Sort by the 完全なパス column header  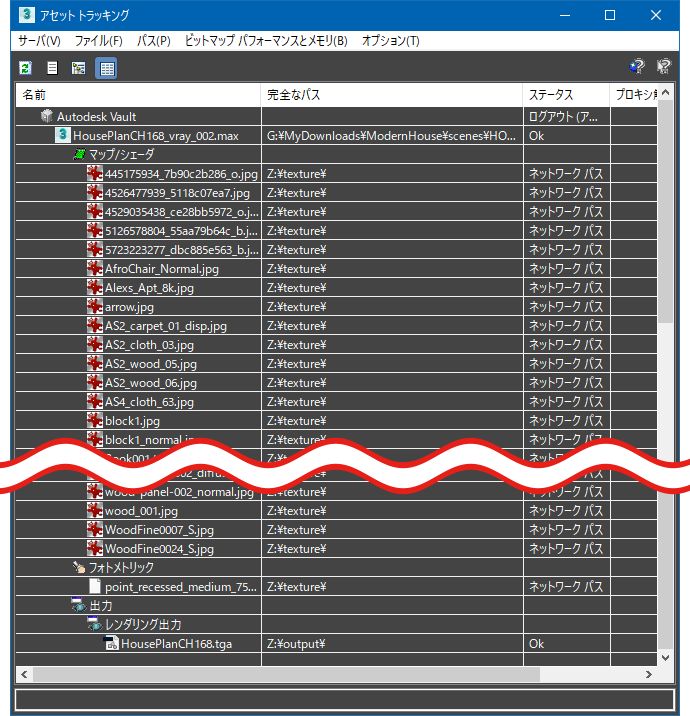[392, 95]
